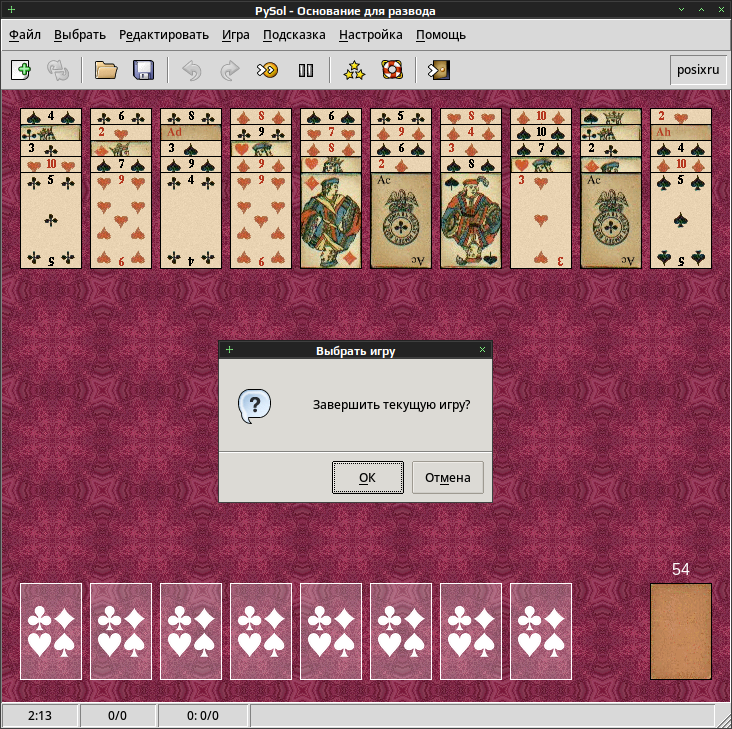Click the Выбрать игру dialog menu plus icon
This screenshot has width=732, height=729.
229,350
